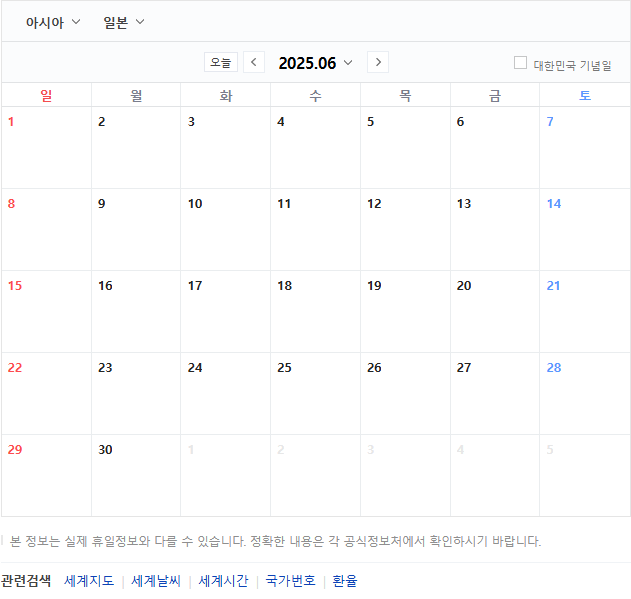Select date 7 in the first week

550,122
